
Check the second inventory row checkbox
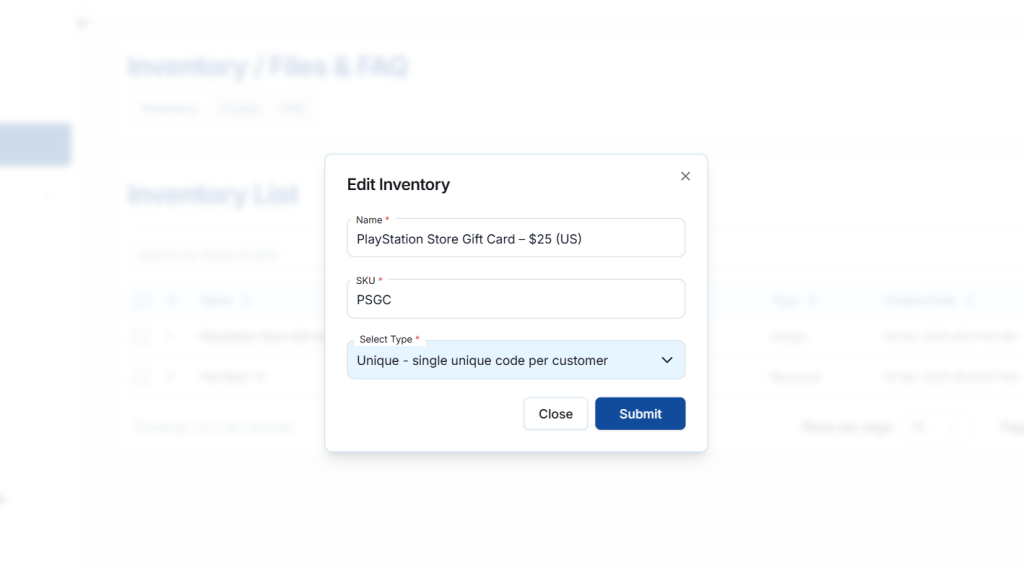141,377
